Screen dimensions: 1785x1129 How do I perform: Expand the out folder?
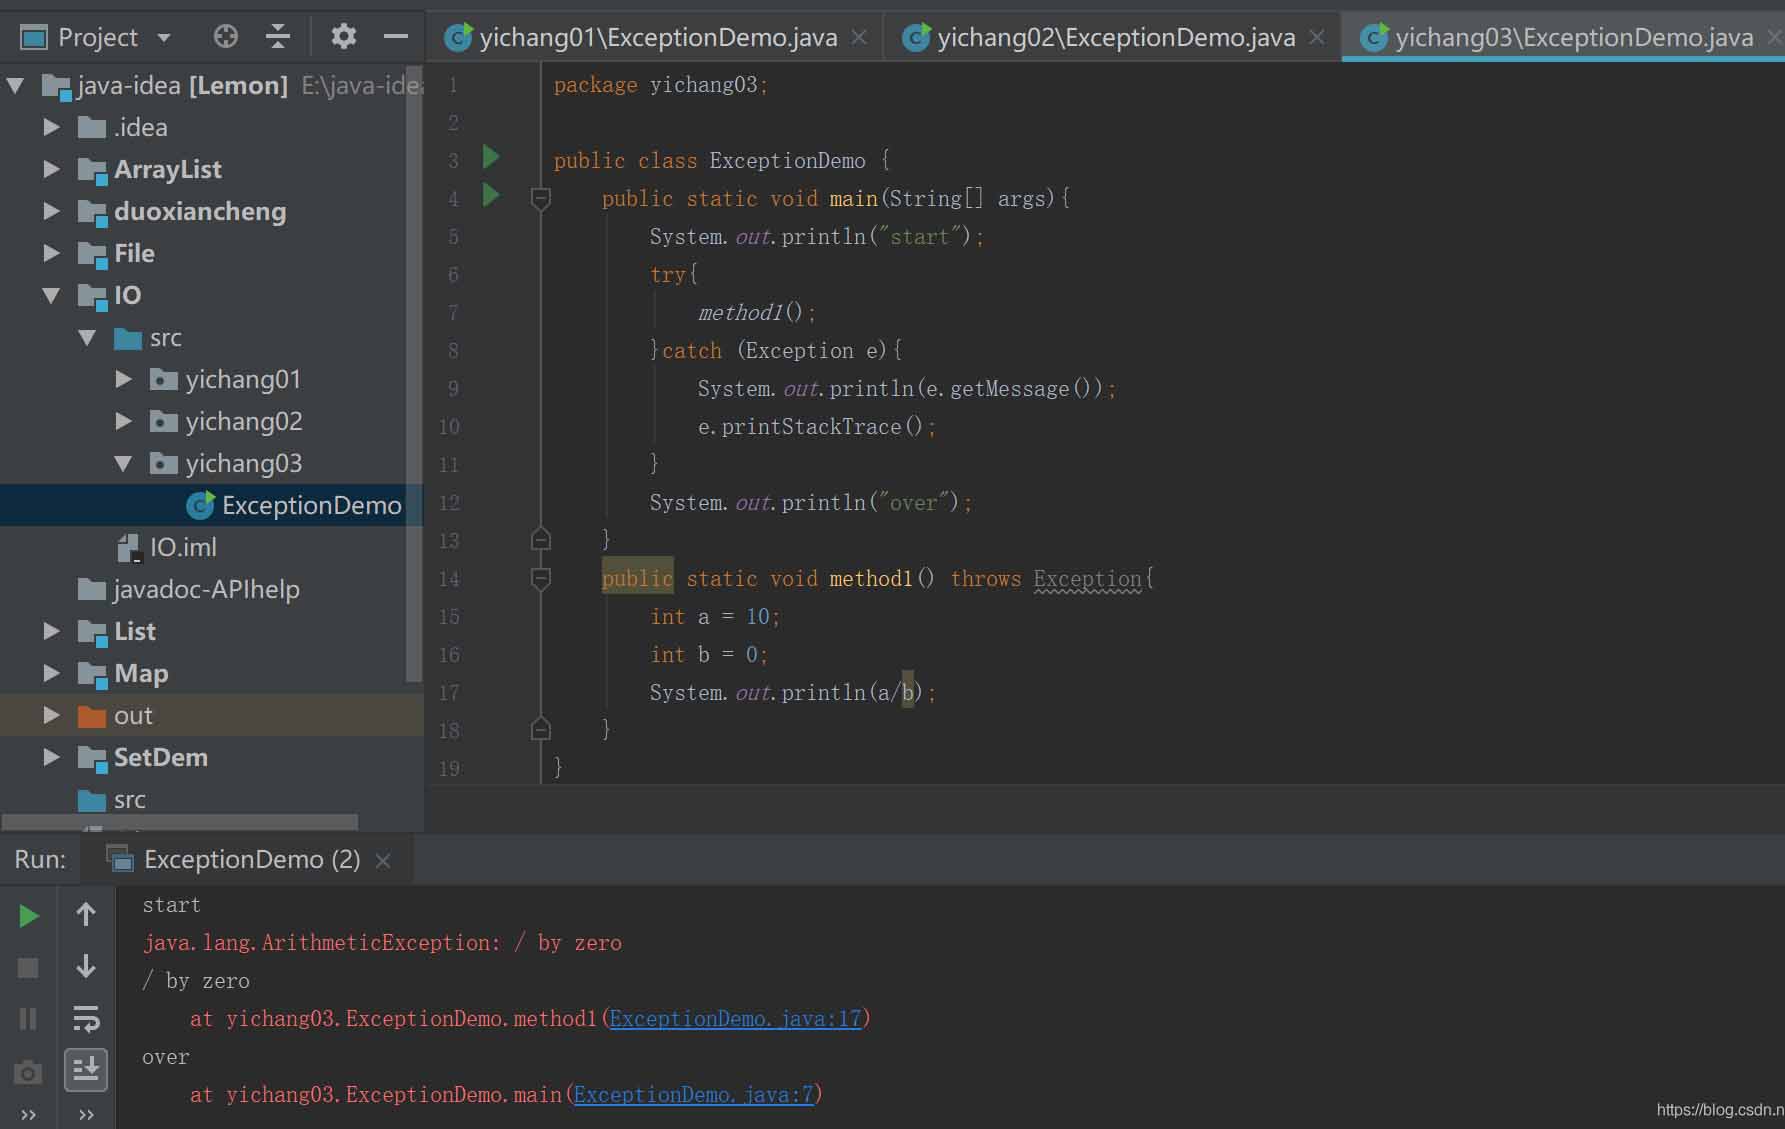pyautogui.click(x=52, y=716)
